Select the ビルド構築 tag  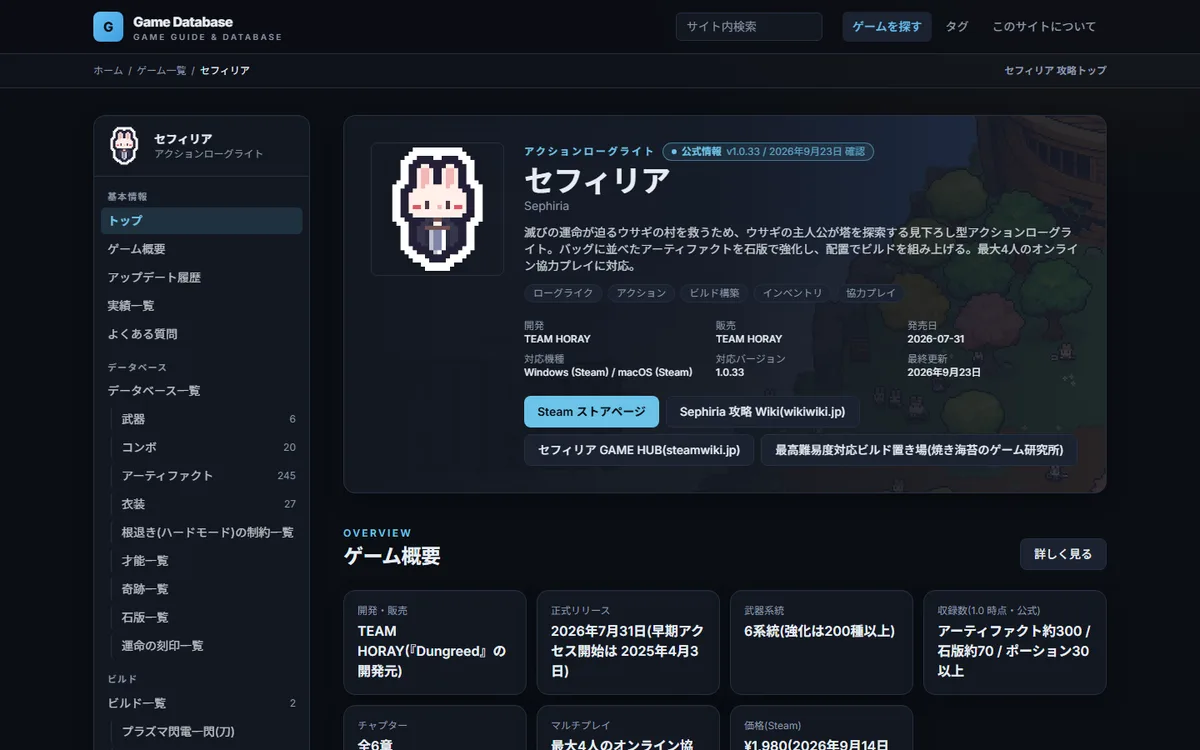[x=714, y=293]
